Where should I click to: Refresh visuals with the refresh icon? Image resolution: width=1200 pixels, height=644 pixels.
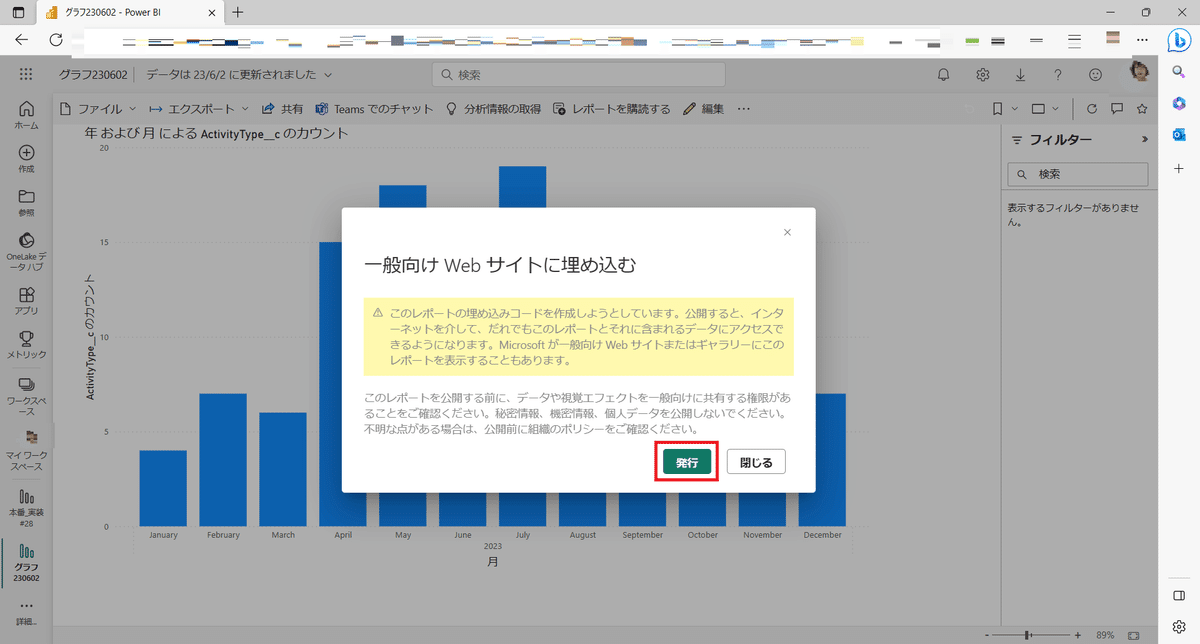pyautogui.click(x=1092, y=109)
